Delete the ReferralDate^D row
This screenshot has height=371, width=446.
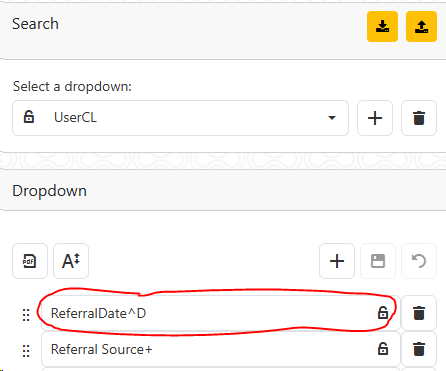click(419, 313)
